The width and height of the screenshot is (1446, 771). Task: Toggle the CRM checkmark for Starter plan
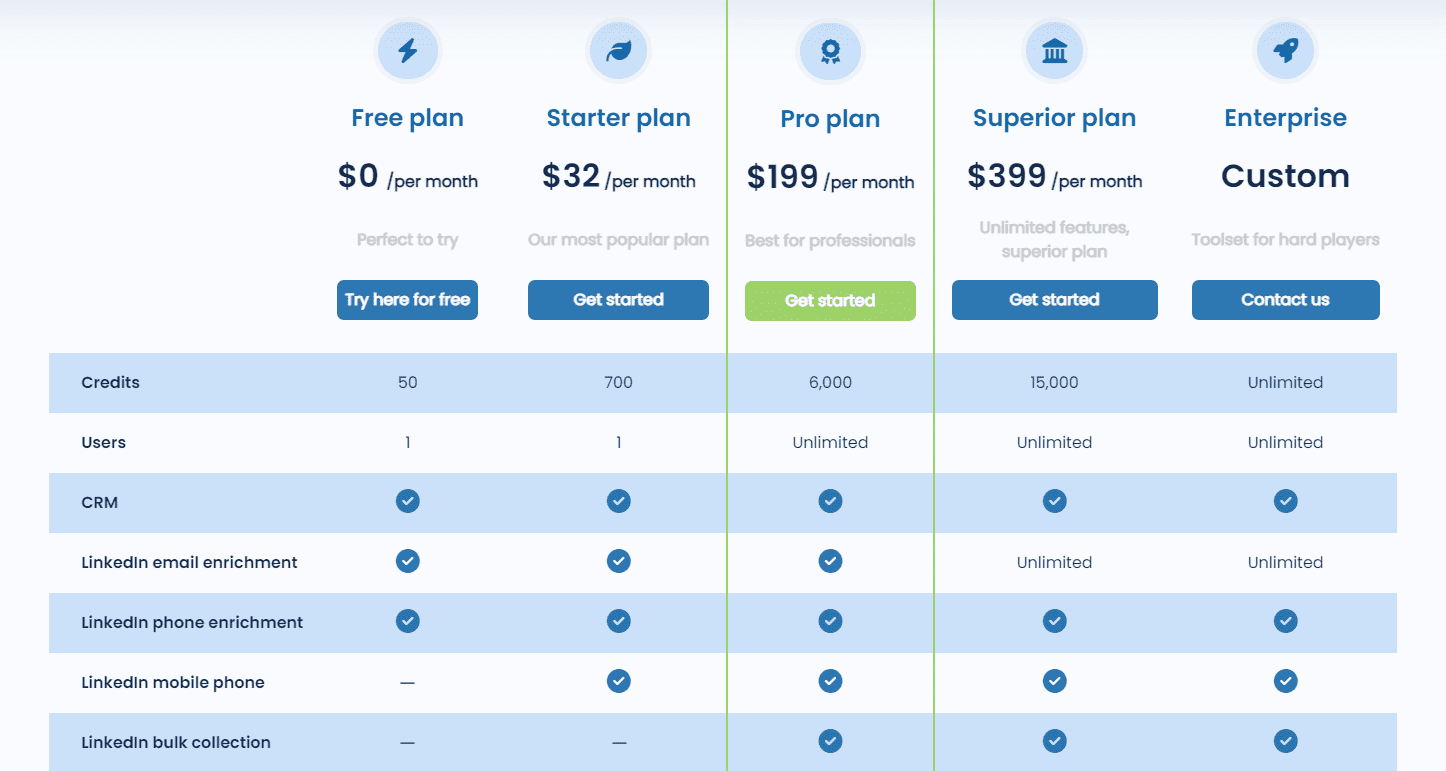tap(618, 501)
